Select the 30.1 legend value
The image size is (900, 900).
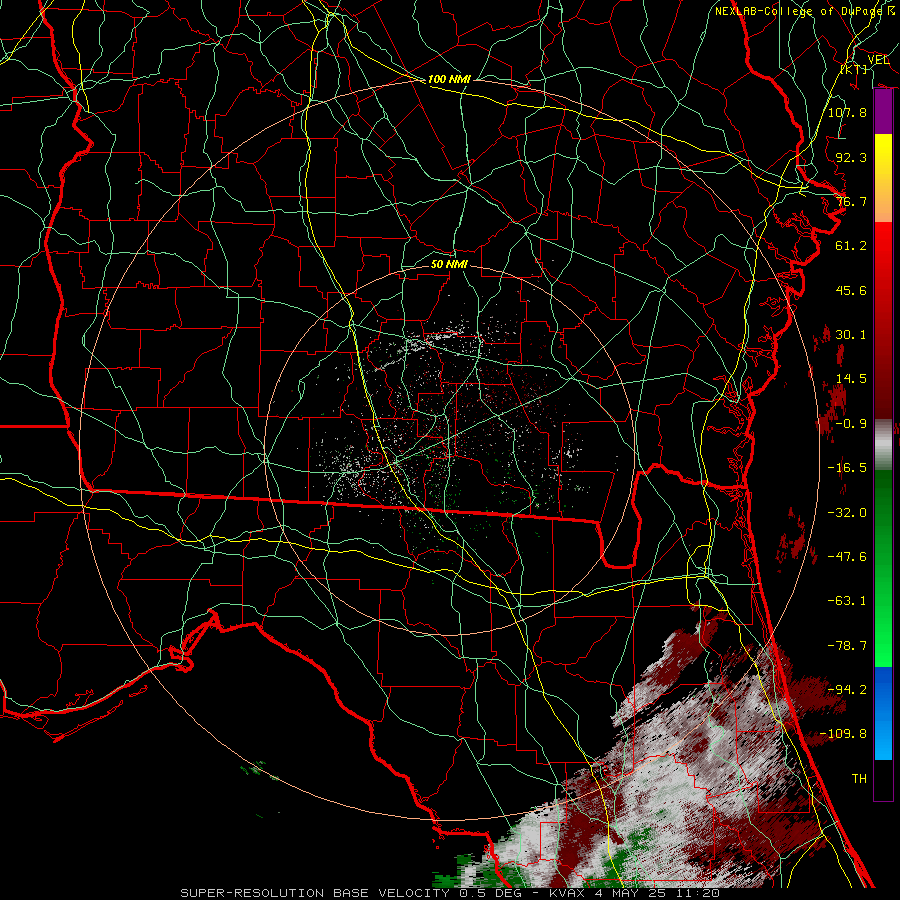851,335
